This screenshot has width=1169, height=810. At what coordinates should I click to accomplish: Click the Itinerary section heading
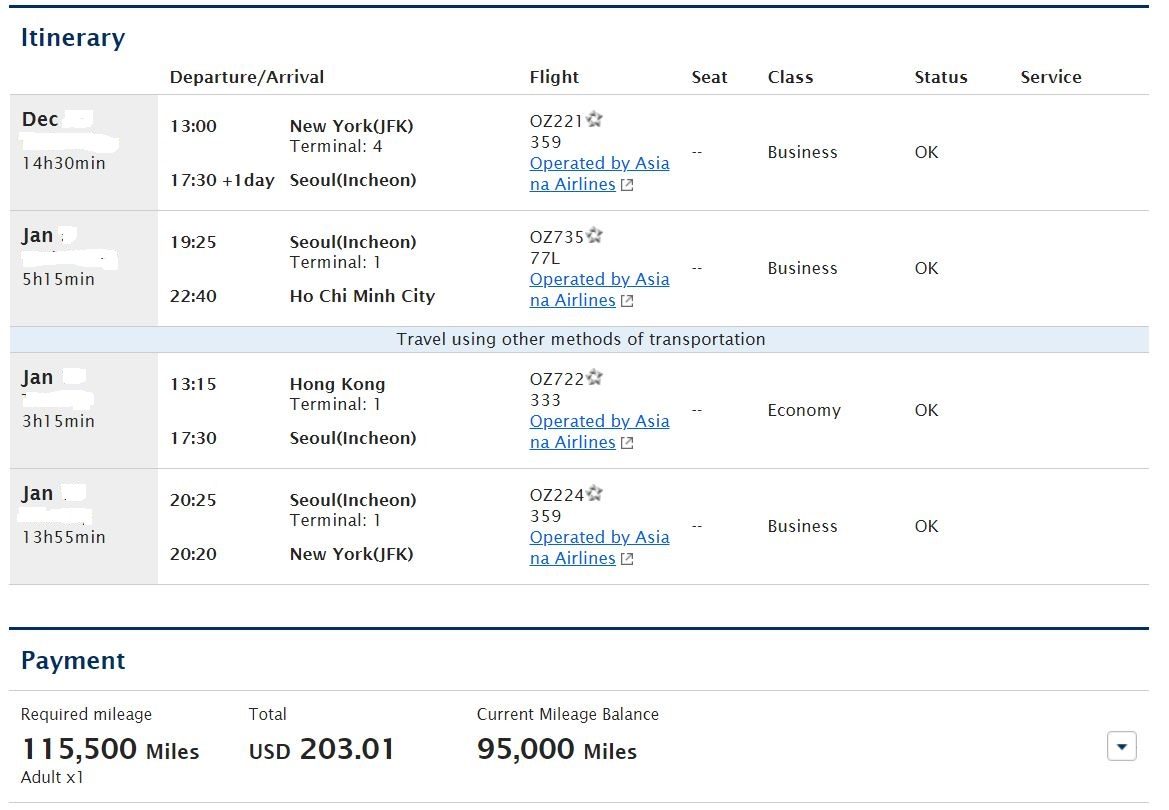point(73,37)
